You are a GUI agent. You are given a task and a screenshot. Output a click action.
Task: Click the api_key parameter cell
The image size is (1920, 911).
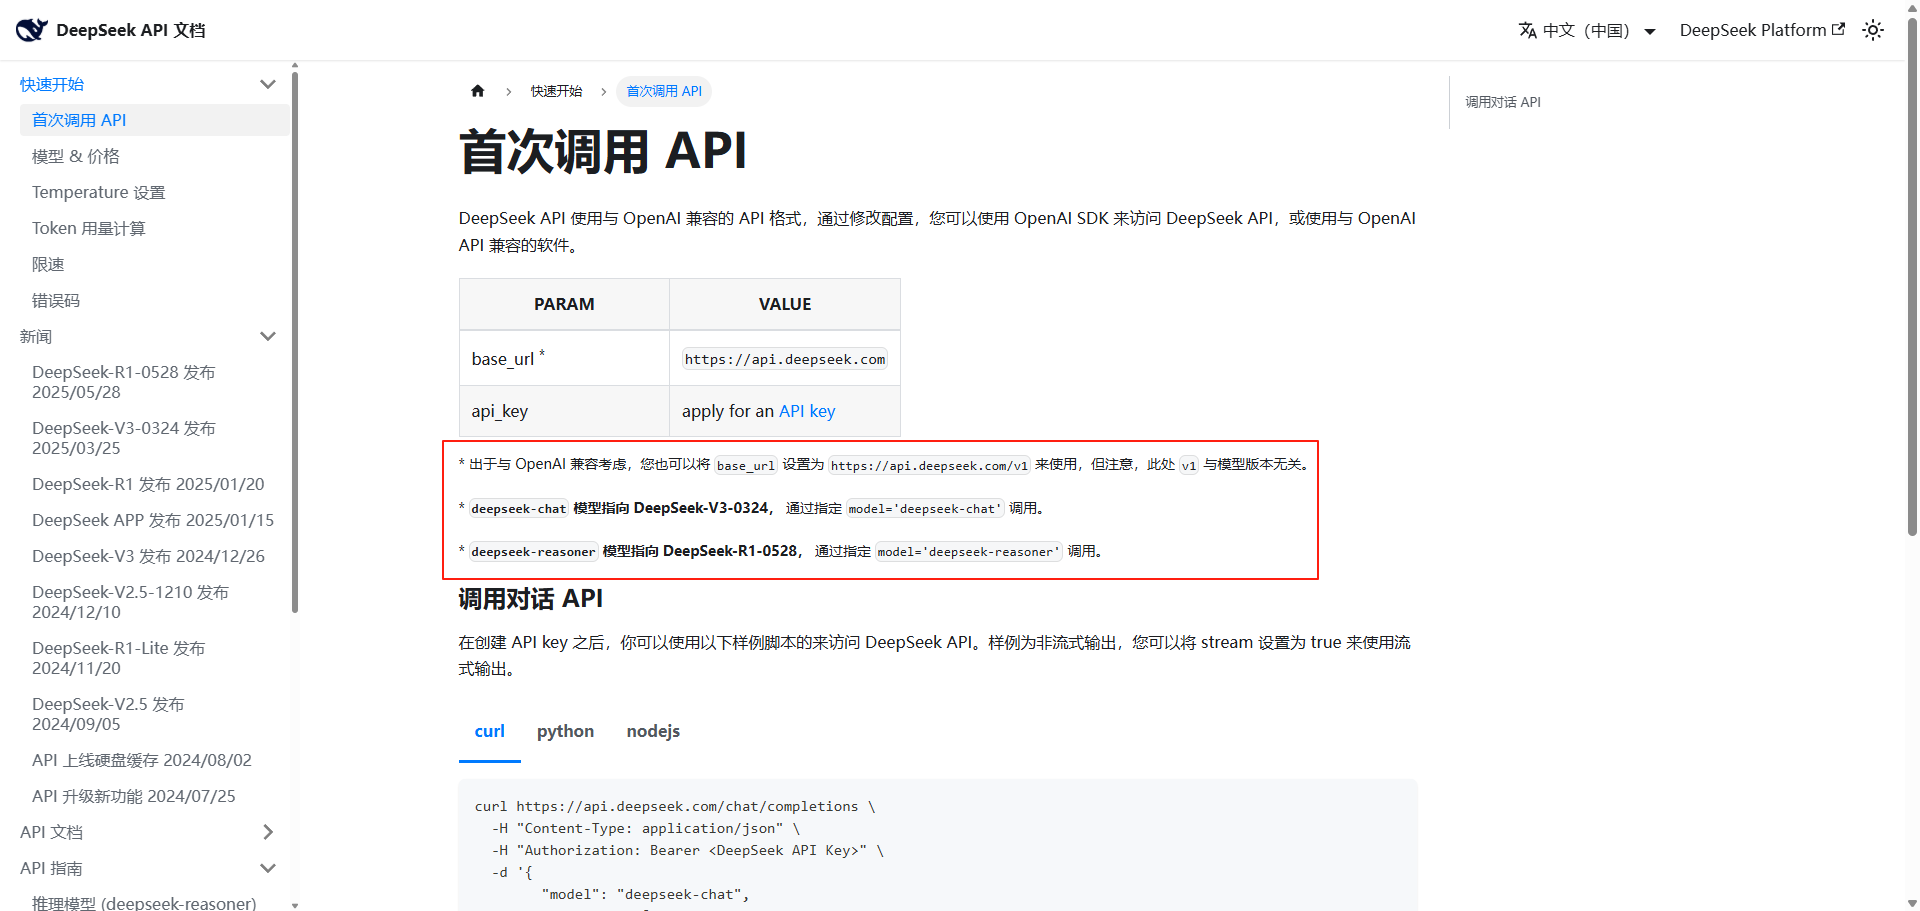pyautogui.click(x=564, y=411)
